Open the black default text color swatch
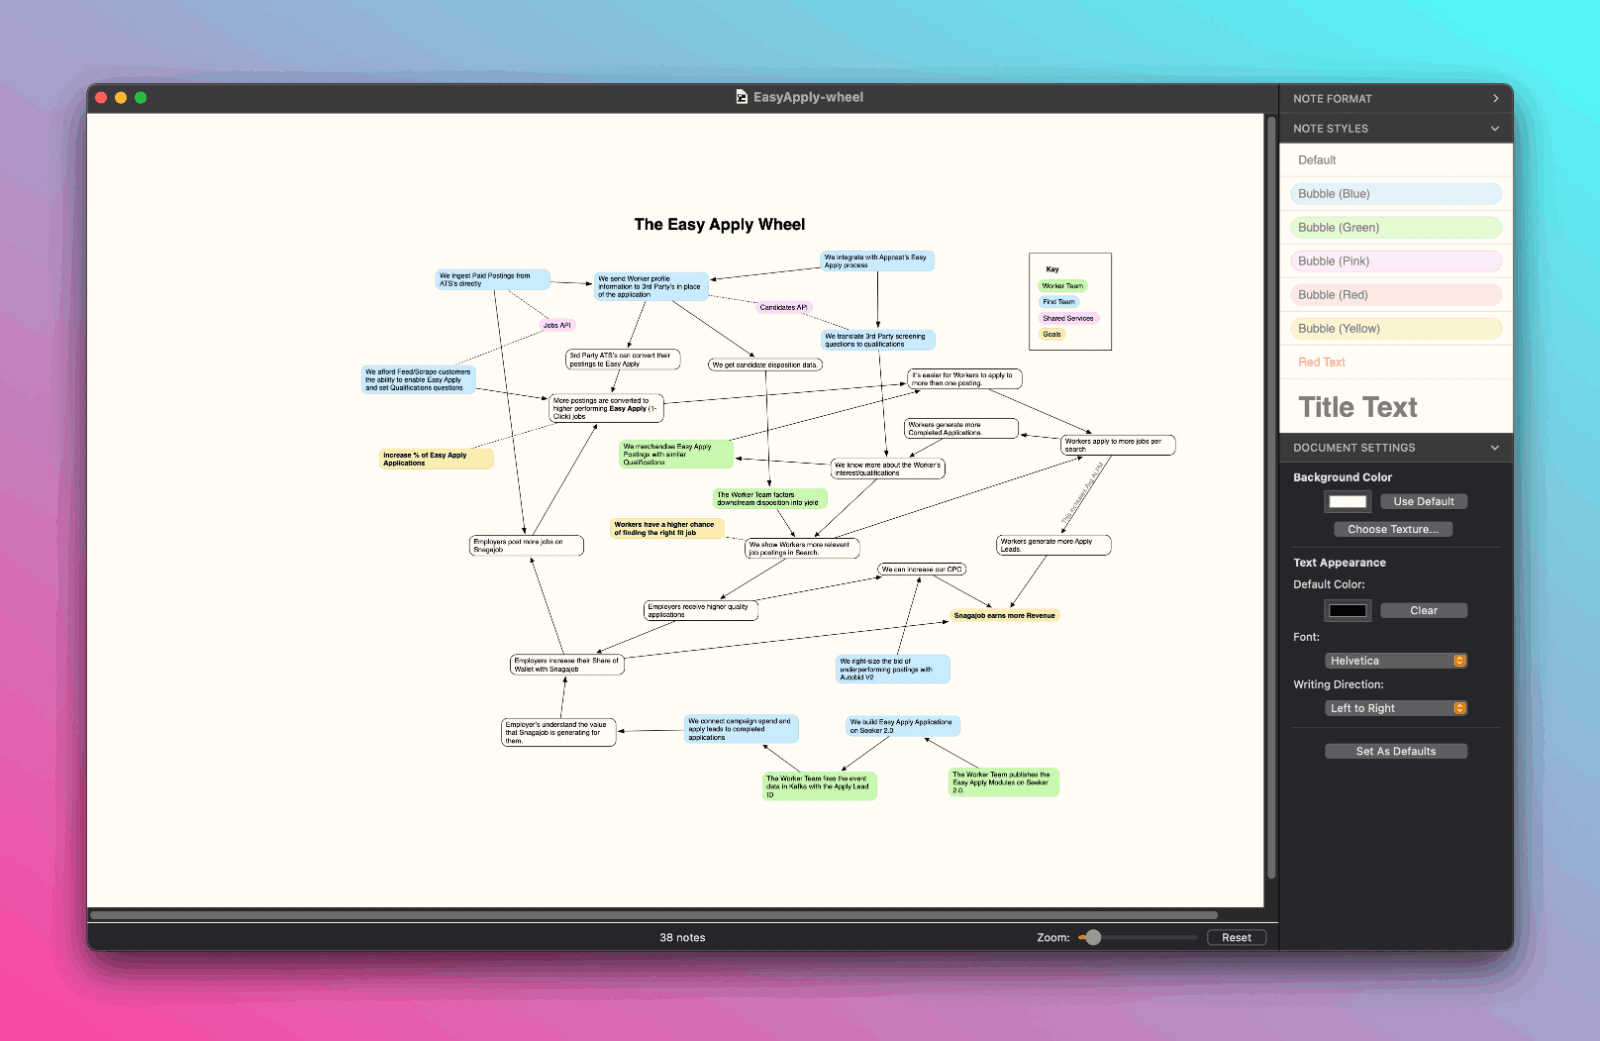The height and width of the screenshot is (1041, 1600). [1347, 611]
